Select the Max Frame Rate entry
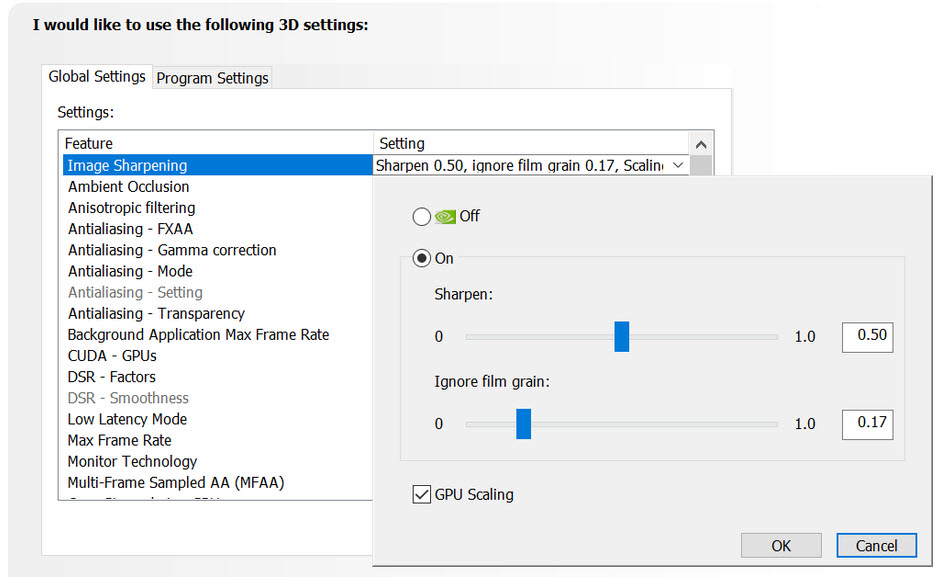Screen dimensions: 940x577 (119, 440)
